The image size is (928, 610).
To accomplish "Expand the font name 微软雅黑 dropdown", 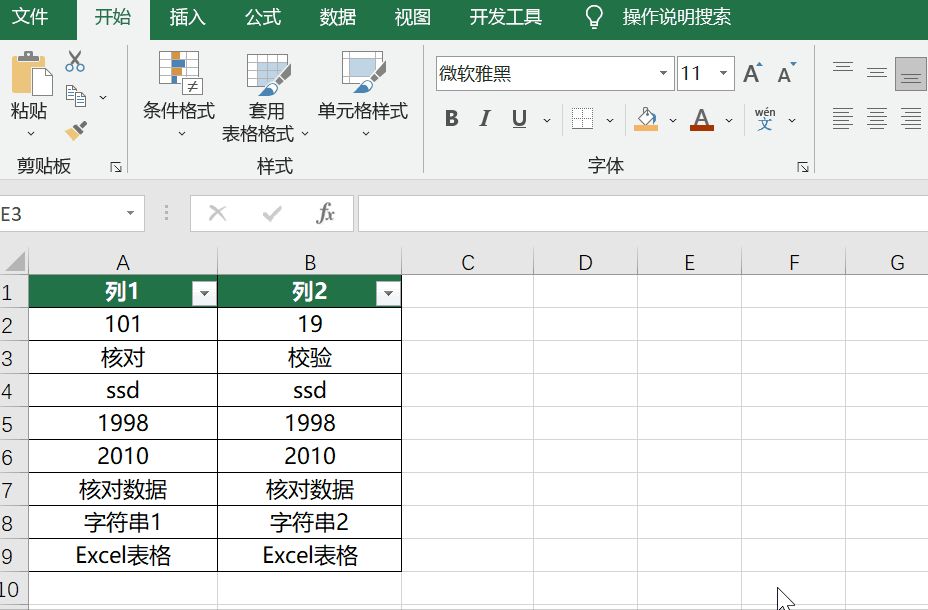I will [664, 74].
